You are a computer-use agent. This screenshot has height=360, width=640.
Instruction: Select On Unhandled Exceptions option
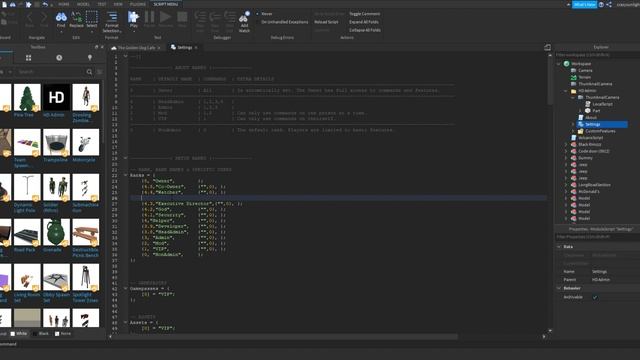(x=284, y=22)
